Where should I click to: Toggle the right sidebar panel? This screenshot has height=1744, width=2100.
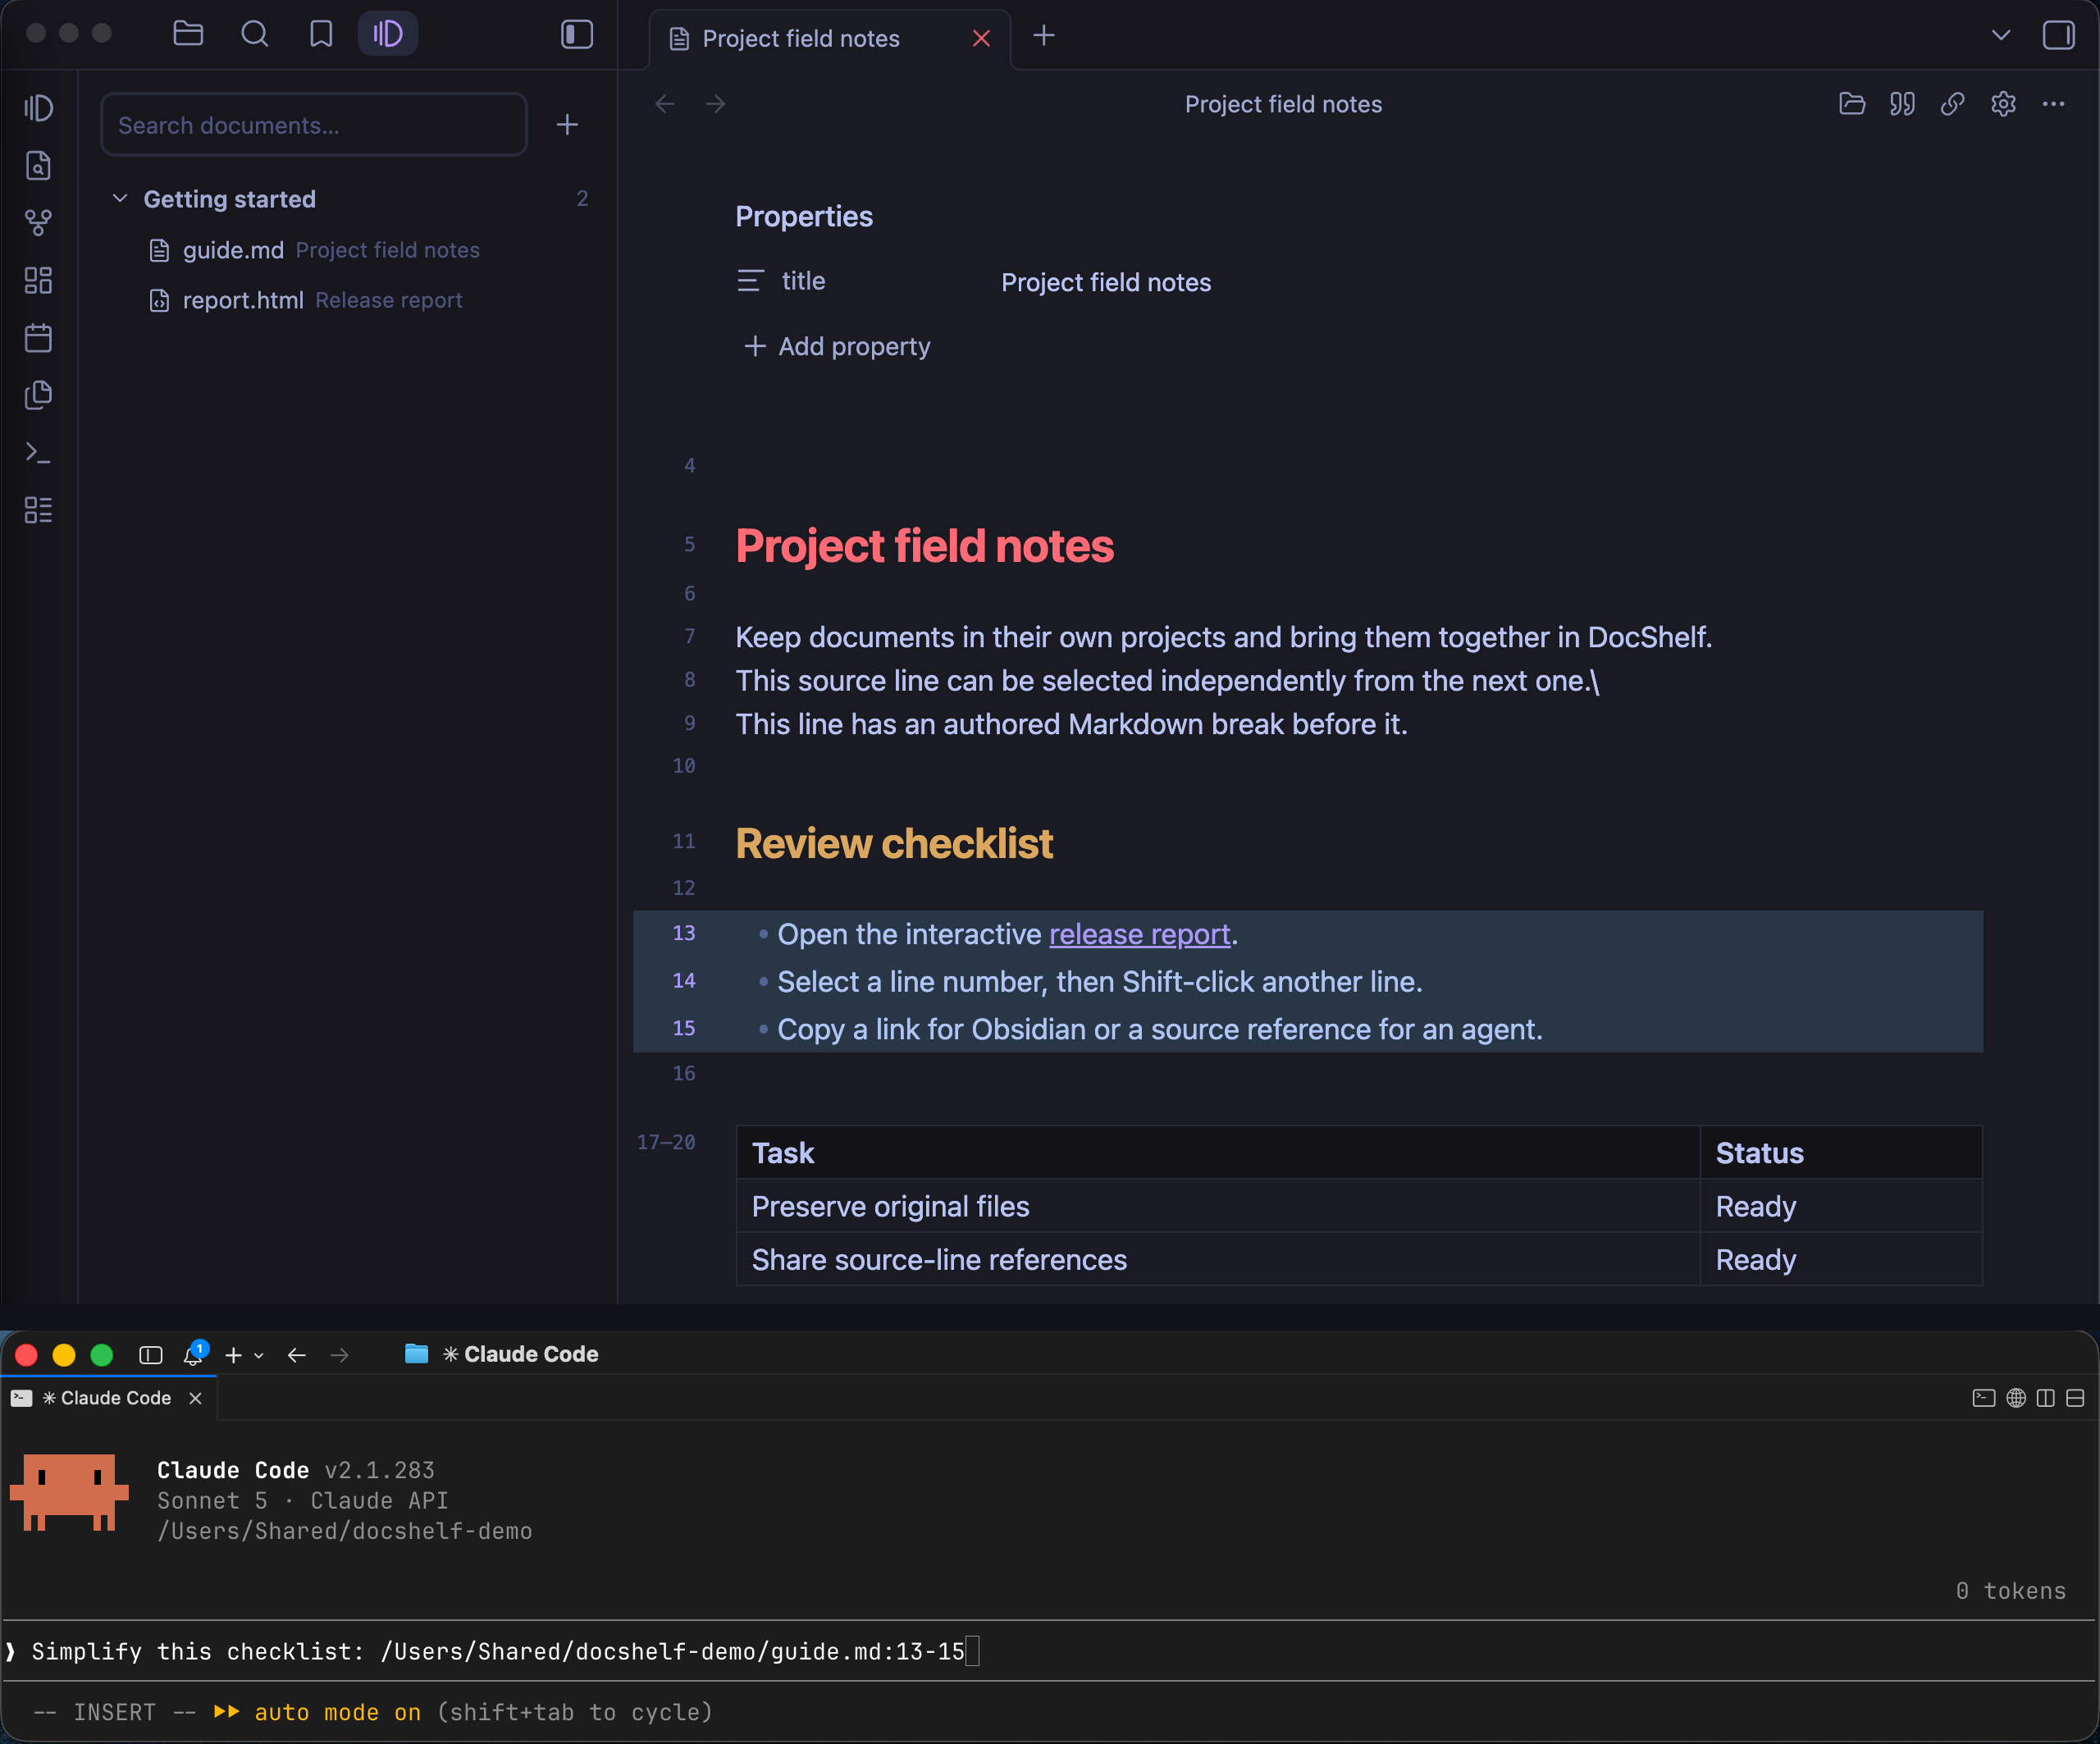pyautogui.click(x=2058, y=35)
